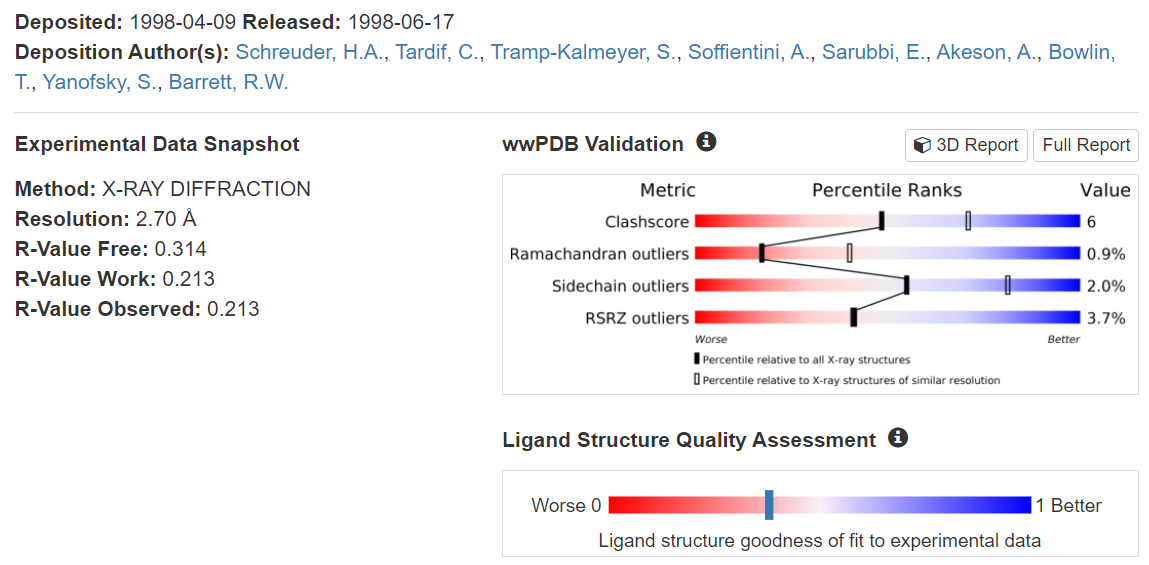Click author Tramp-Kalmeyer, S.
Image resolution: width=1149 pixels, height=565 pixels.
583,52
